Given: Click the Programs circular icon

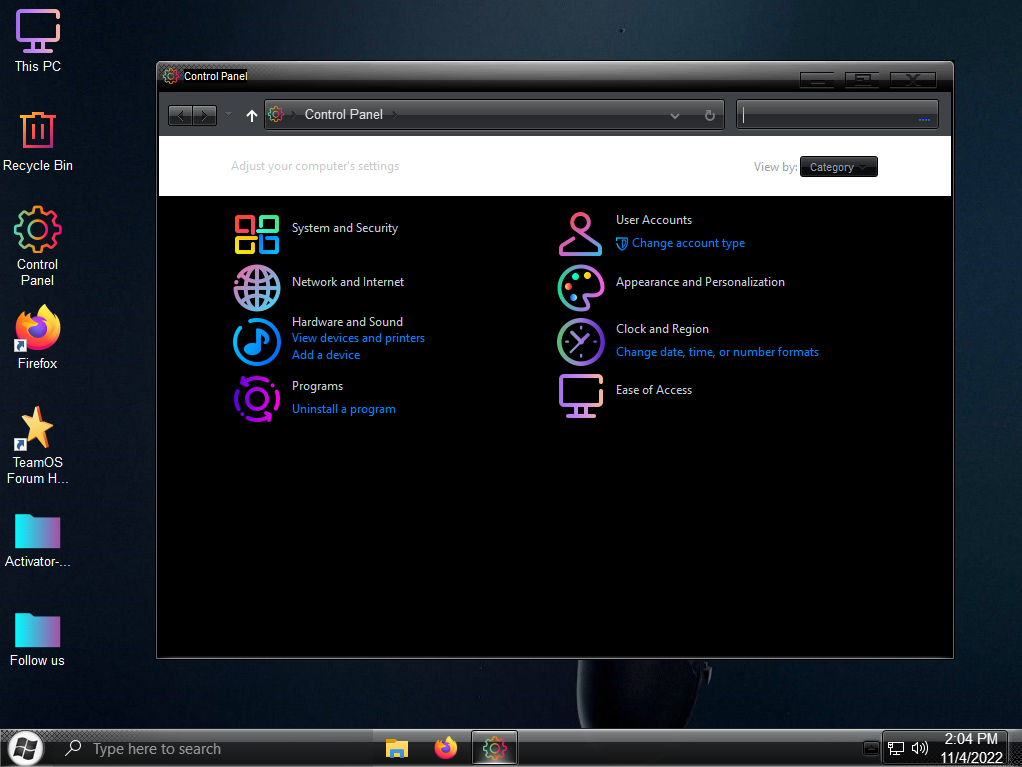Looking at the screenshot, I should (x=257, y=398).
